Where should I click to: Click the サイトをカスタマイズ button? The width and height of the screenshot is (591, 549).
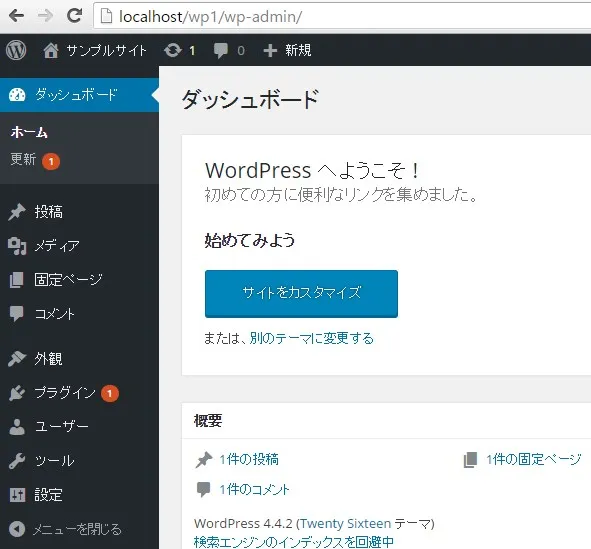301,294
